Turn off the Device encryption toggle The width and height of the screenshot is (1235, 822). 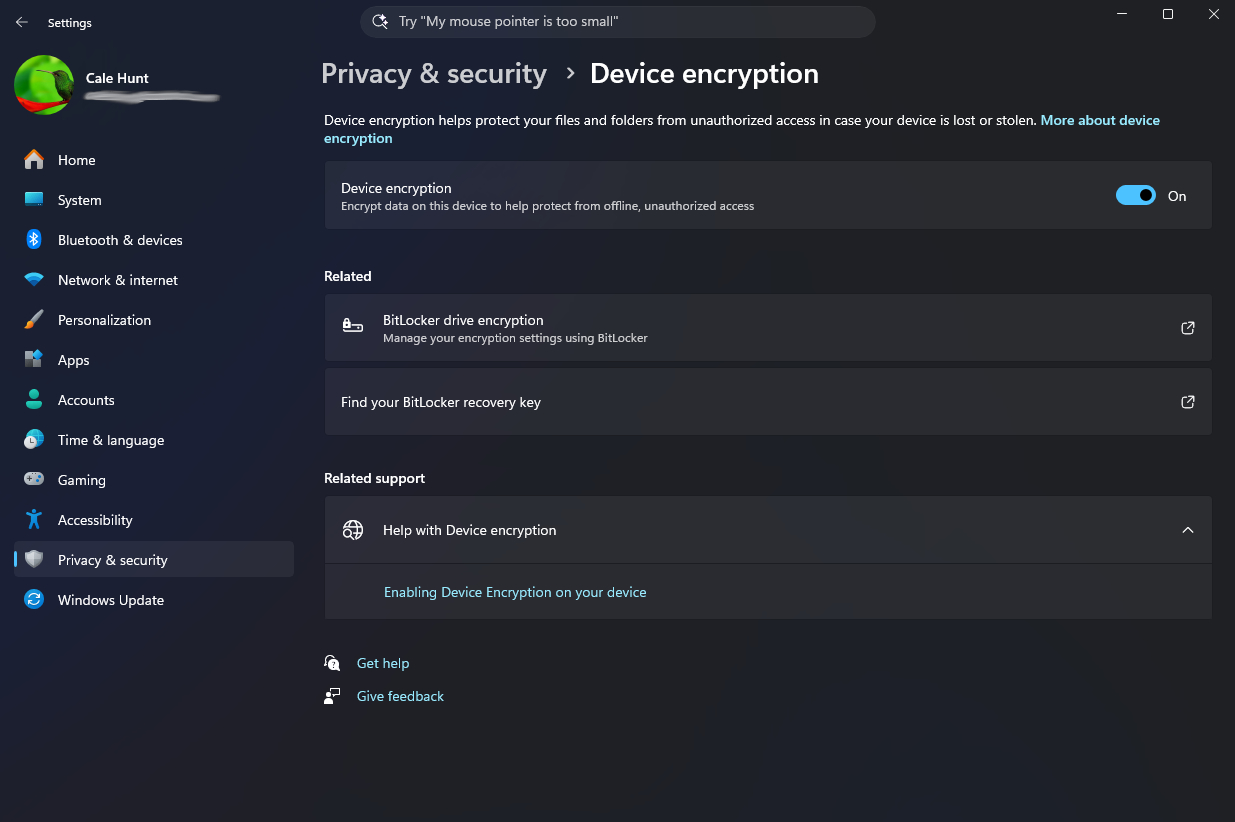point(1136,196)
